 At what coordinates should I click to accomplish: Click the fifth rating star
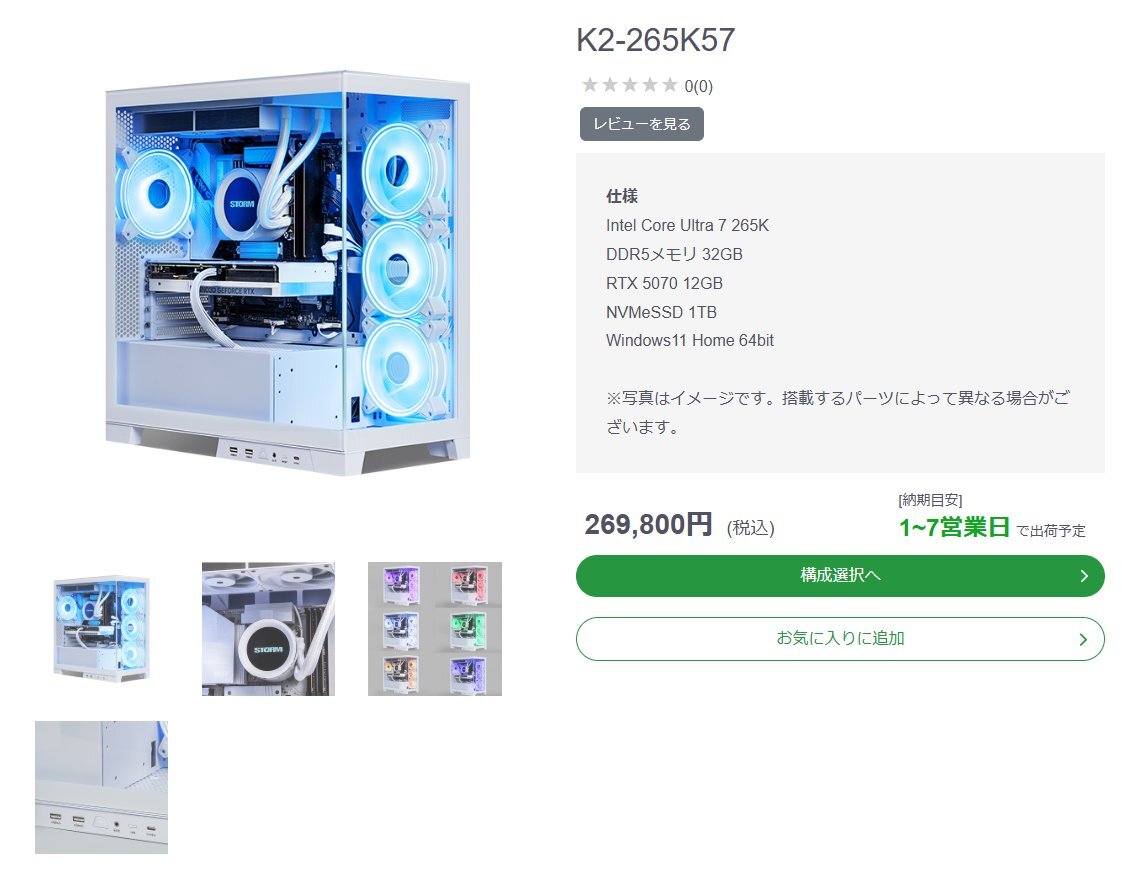click(670, 85)
